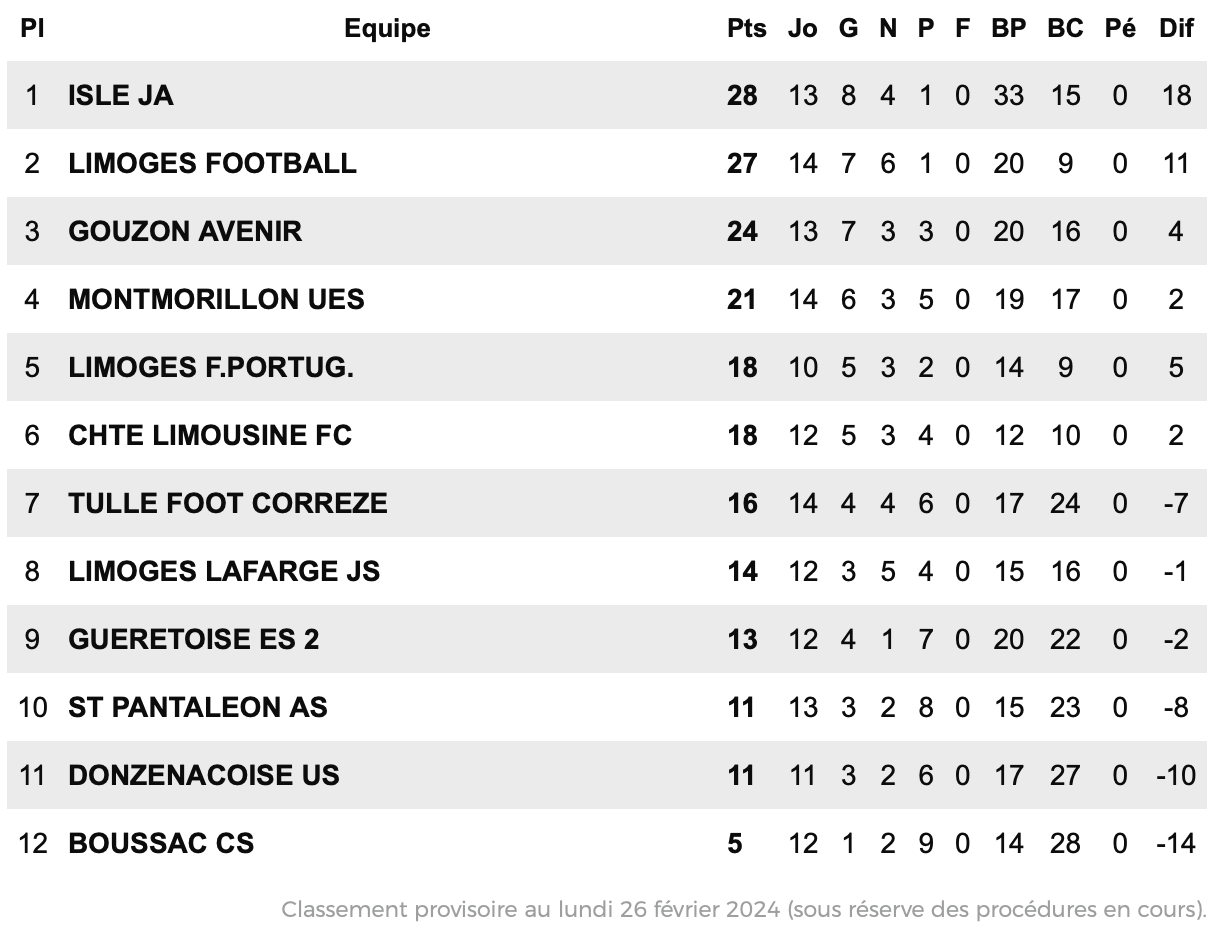
Task: Select LIMOGES F.PORTUG. team name
Action: pyautogui.click(x=211, y=367)
